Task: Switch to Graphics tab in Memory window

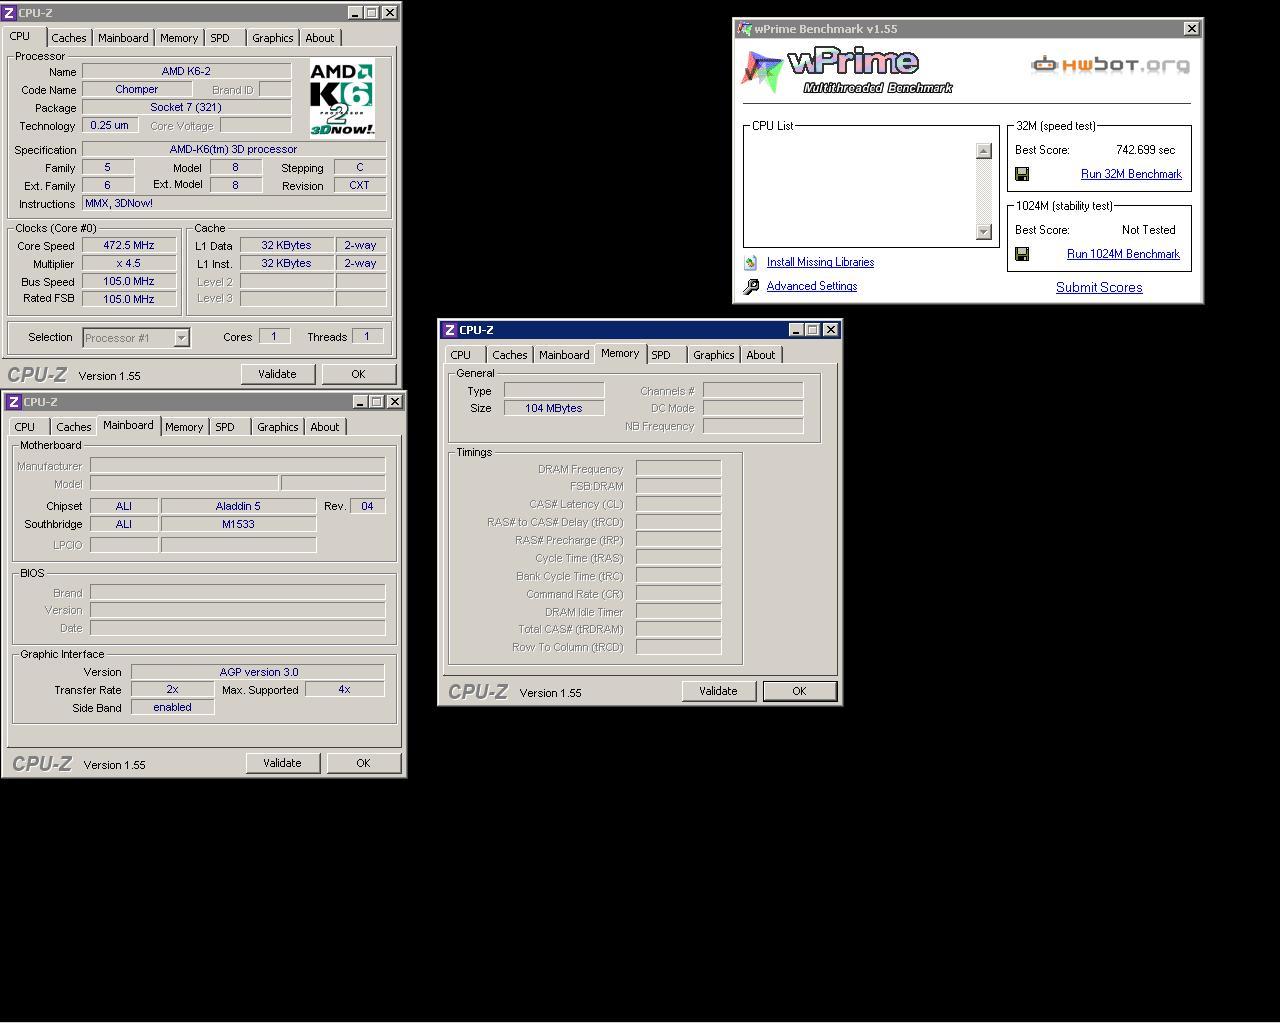Action: (714, 355)
